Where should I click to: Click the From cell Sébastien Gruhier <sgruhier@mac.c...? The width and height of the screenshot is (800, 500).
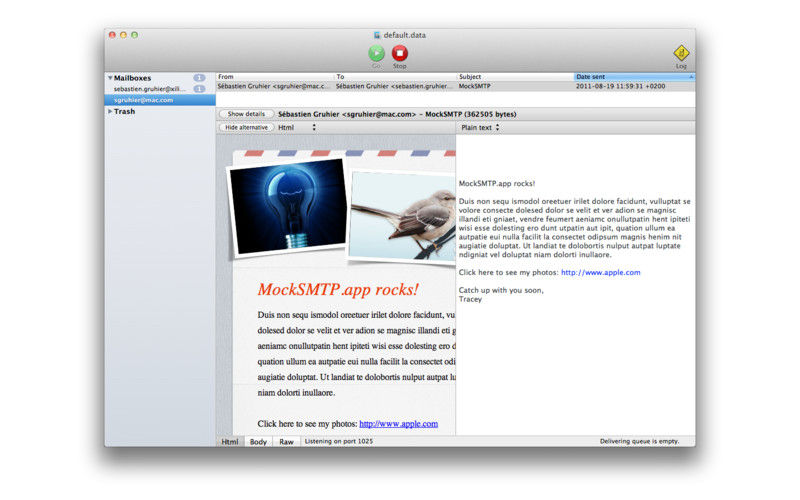274,86
